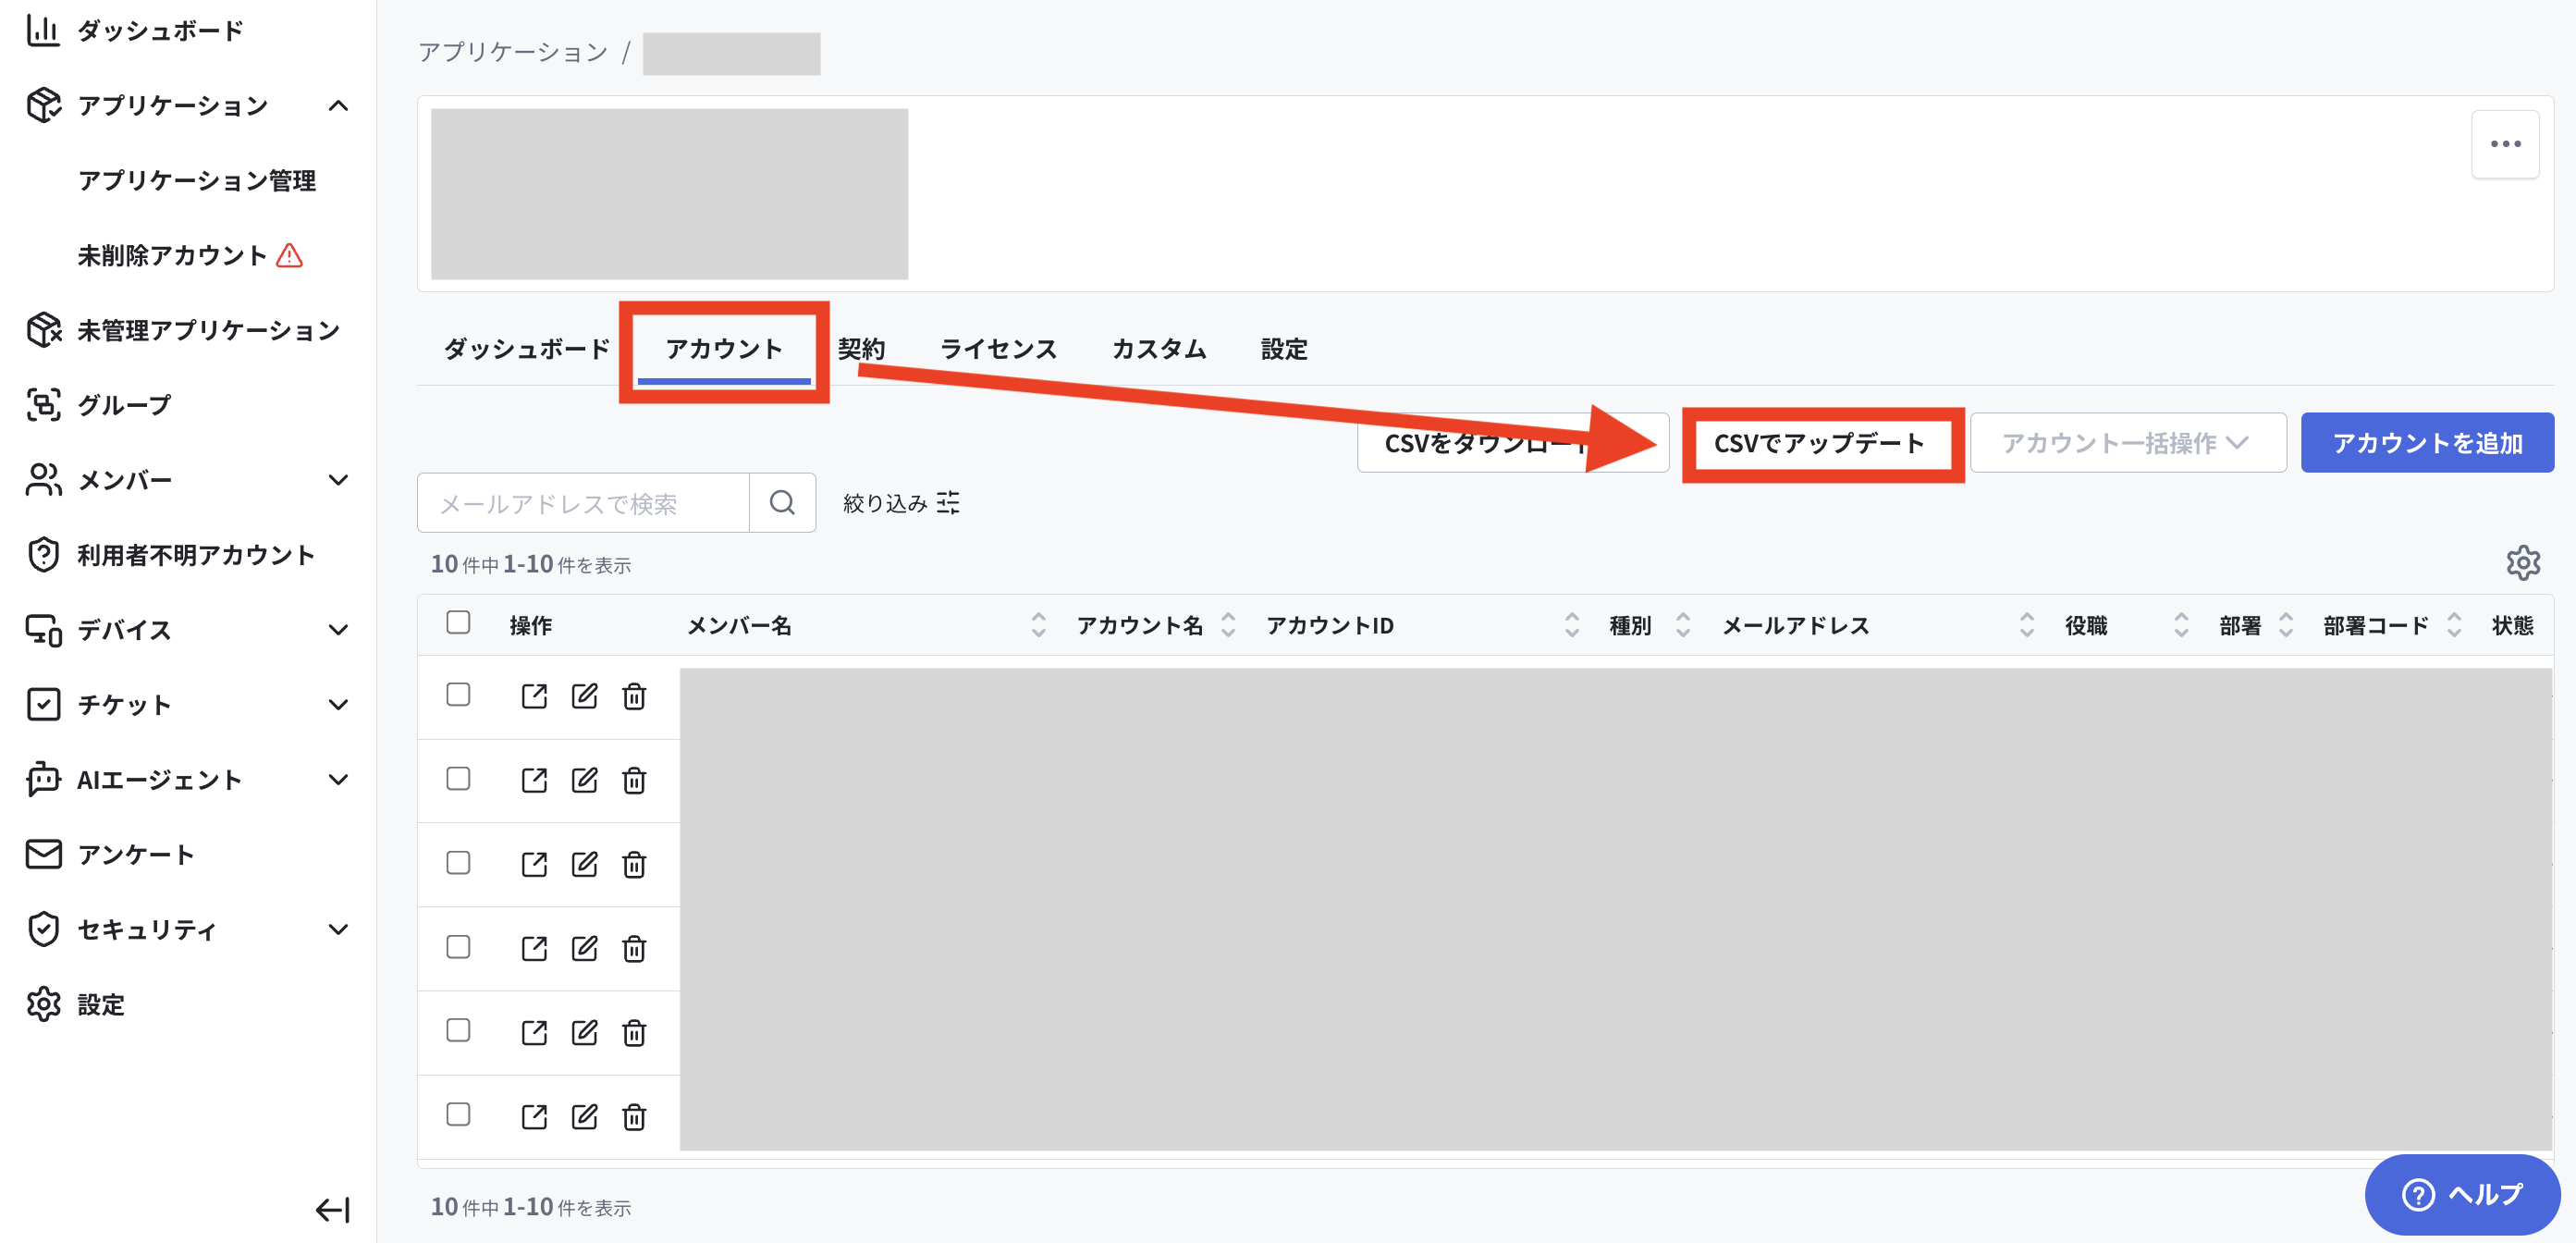This screenshot has width=2576, height=1243.
Task: Open the アカウント一括操作 dropdown
Action: click(x=2127, y=443)
